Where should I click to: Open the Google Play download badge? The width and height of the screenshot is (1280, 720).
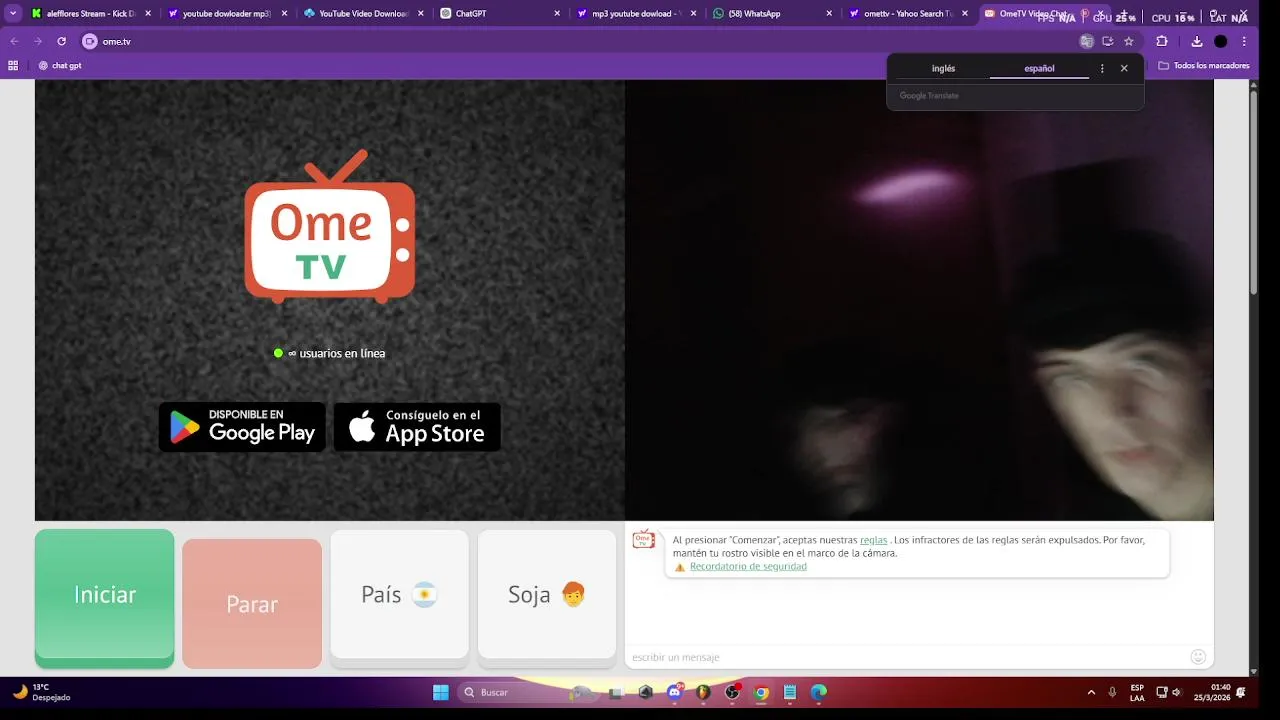pos(242,427)
